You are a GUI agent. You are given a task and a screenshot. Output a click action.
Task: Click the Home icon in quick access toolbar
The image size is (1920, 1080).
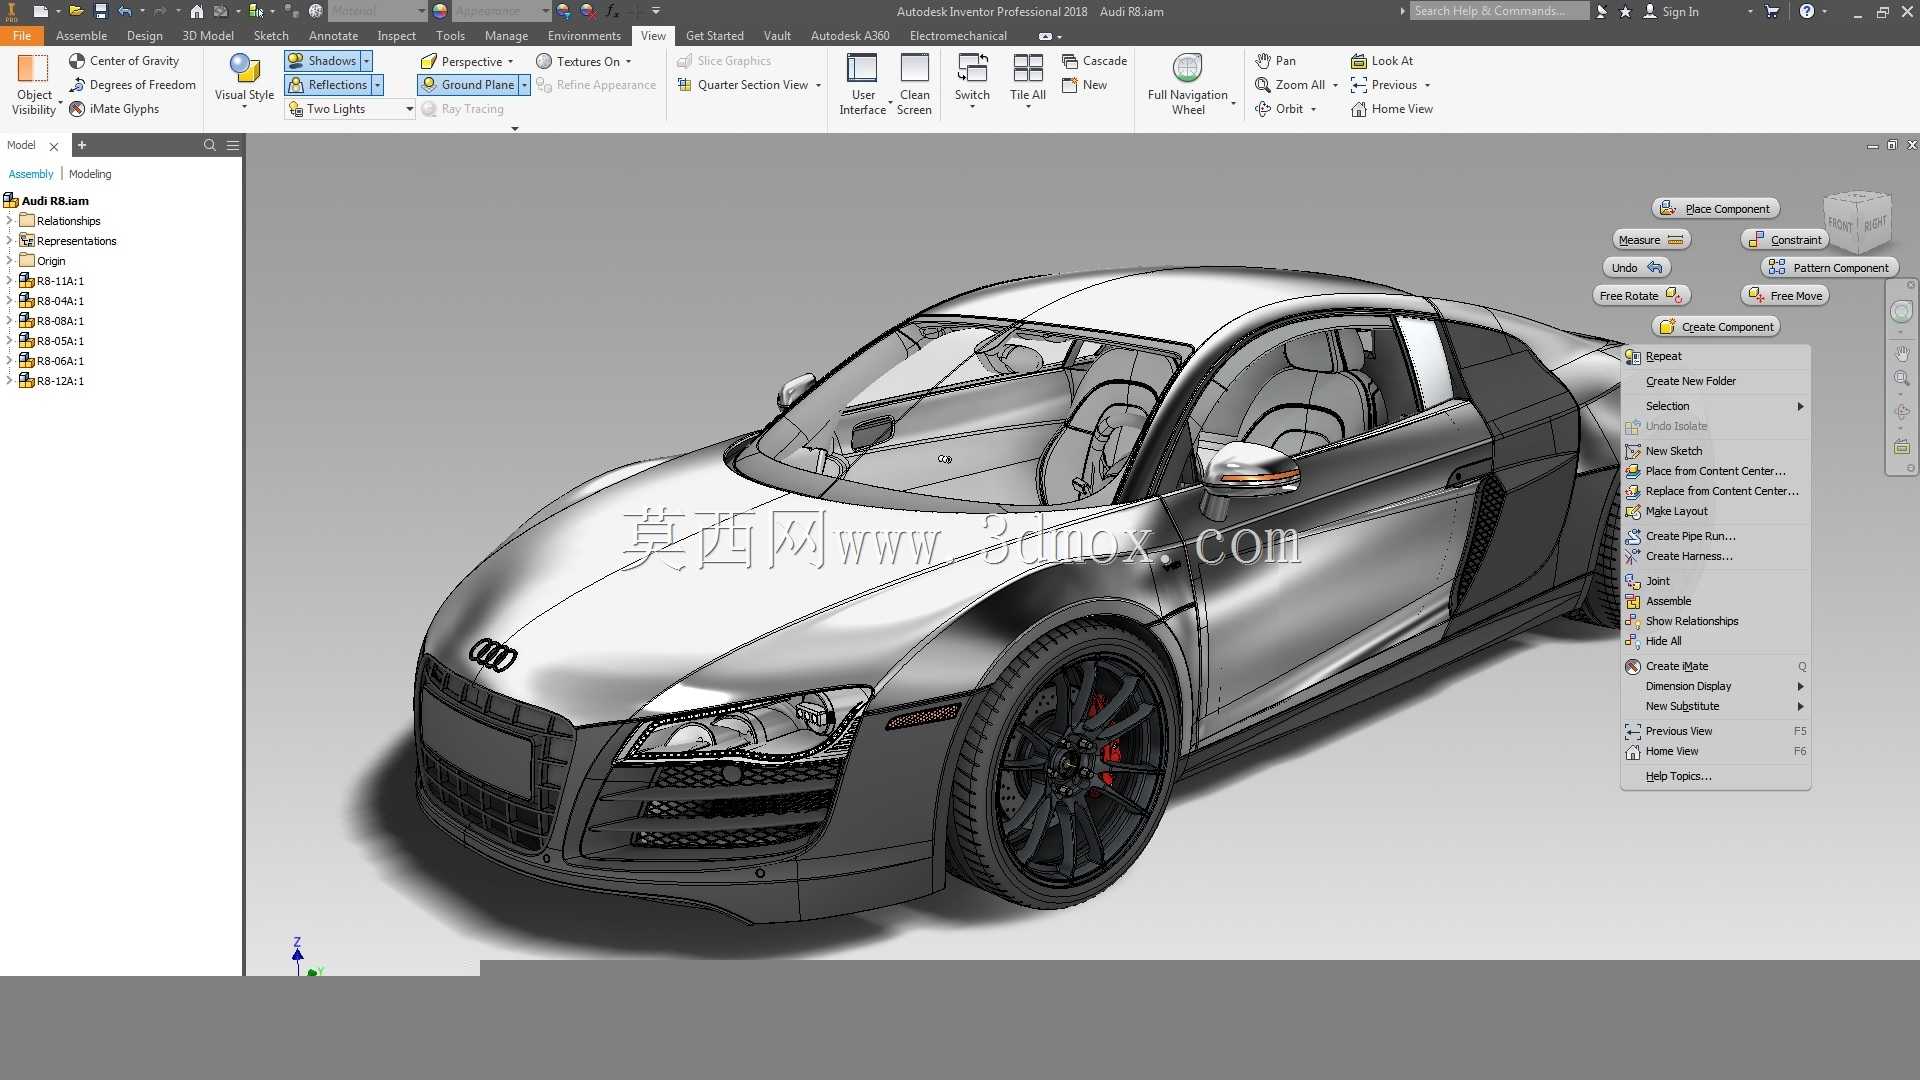click(x=197, y=11)
